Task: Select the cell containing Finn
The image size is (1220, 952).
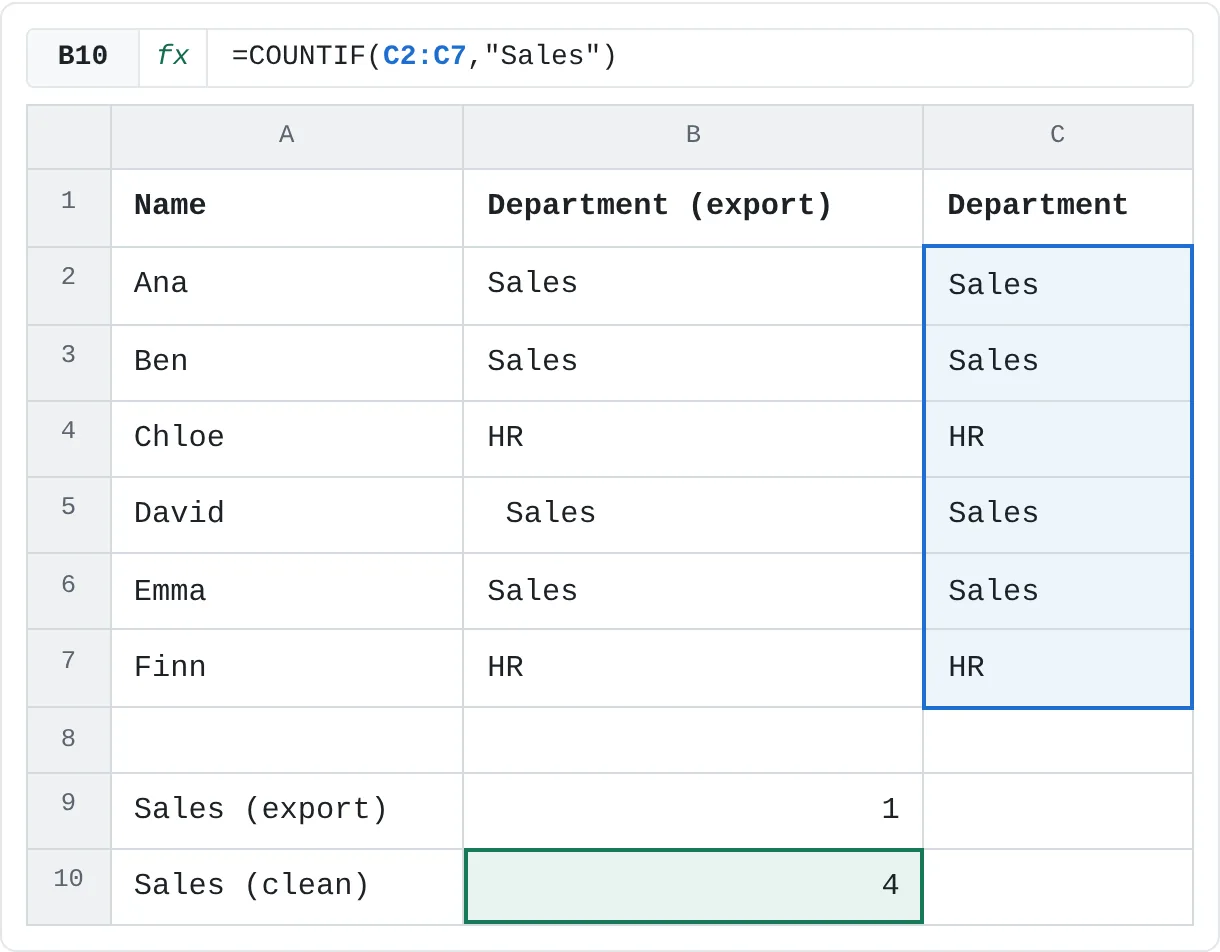Action: tap(287, 667)
